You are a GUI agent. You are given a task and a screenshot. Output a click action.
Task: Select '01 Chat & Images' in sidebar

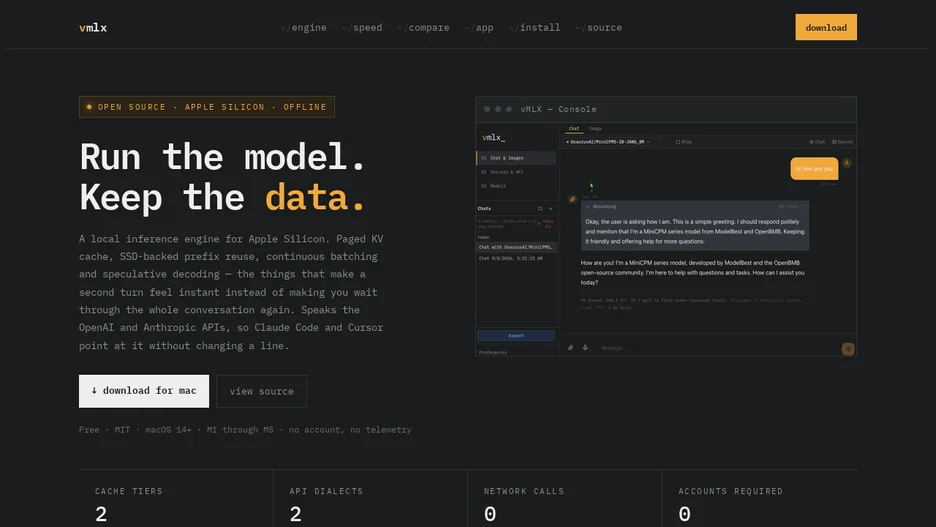coord(516,158)
